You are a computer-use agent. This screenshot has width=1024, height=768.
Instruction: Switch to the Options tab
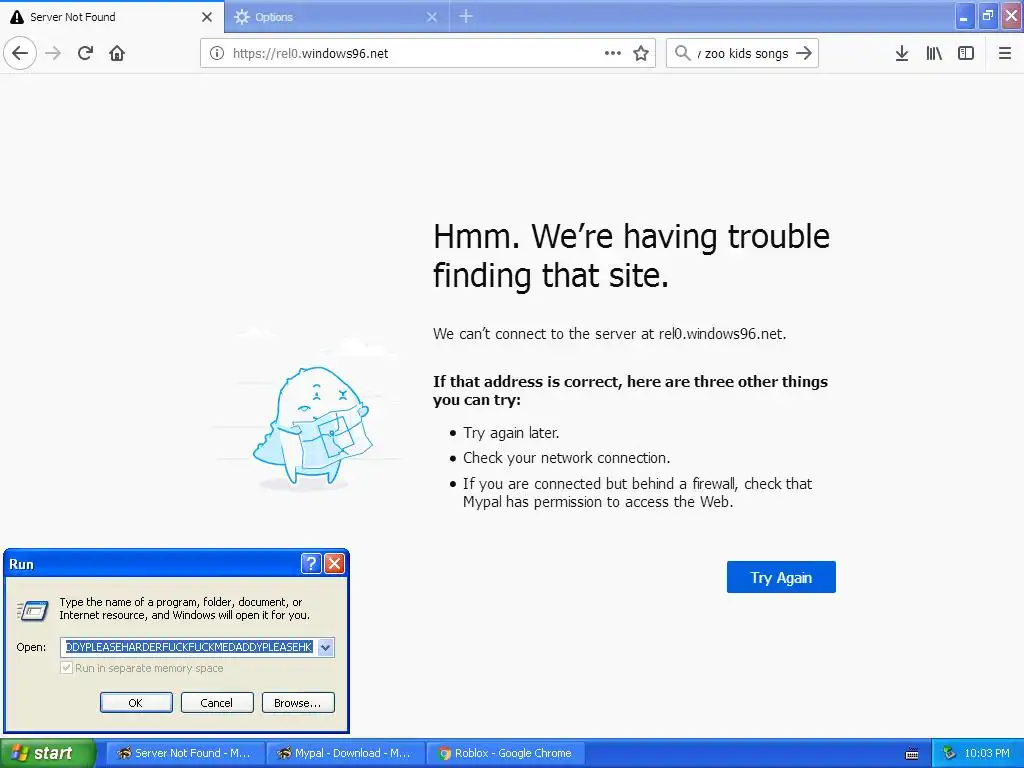point(336,17)
